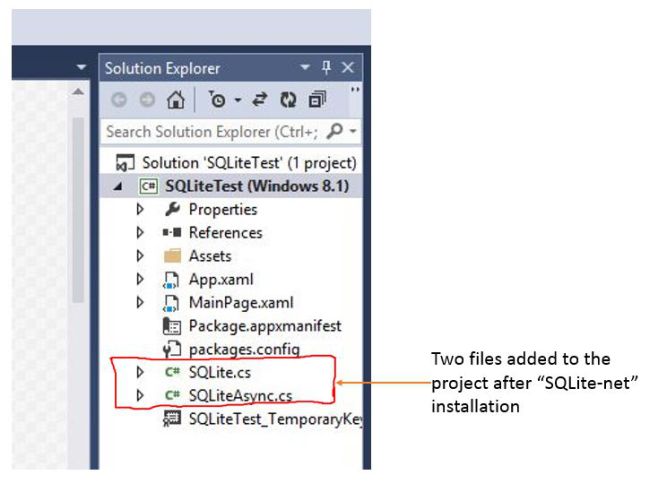Click the Refresh icon in Solution Explorer
The width and height of the screenshot is (650, 492).
pyautogui.click(x=288, y=100)
